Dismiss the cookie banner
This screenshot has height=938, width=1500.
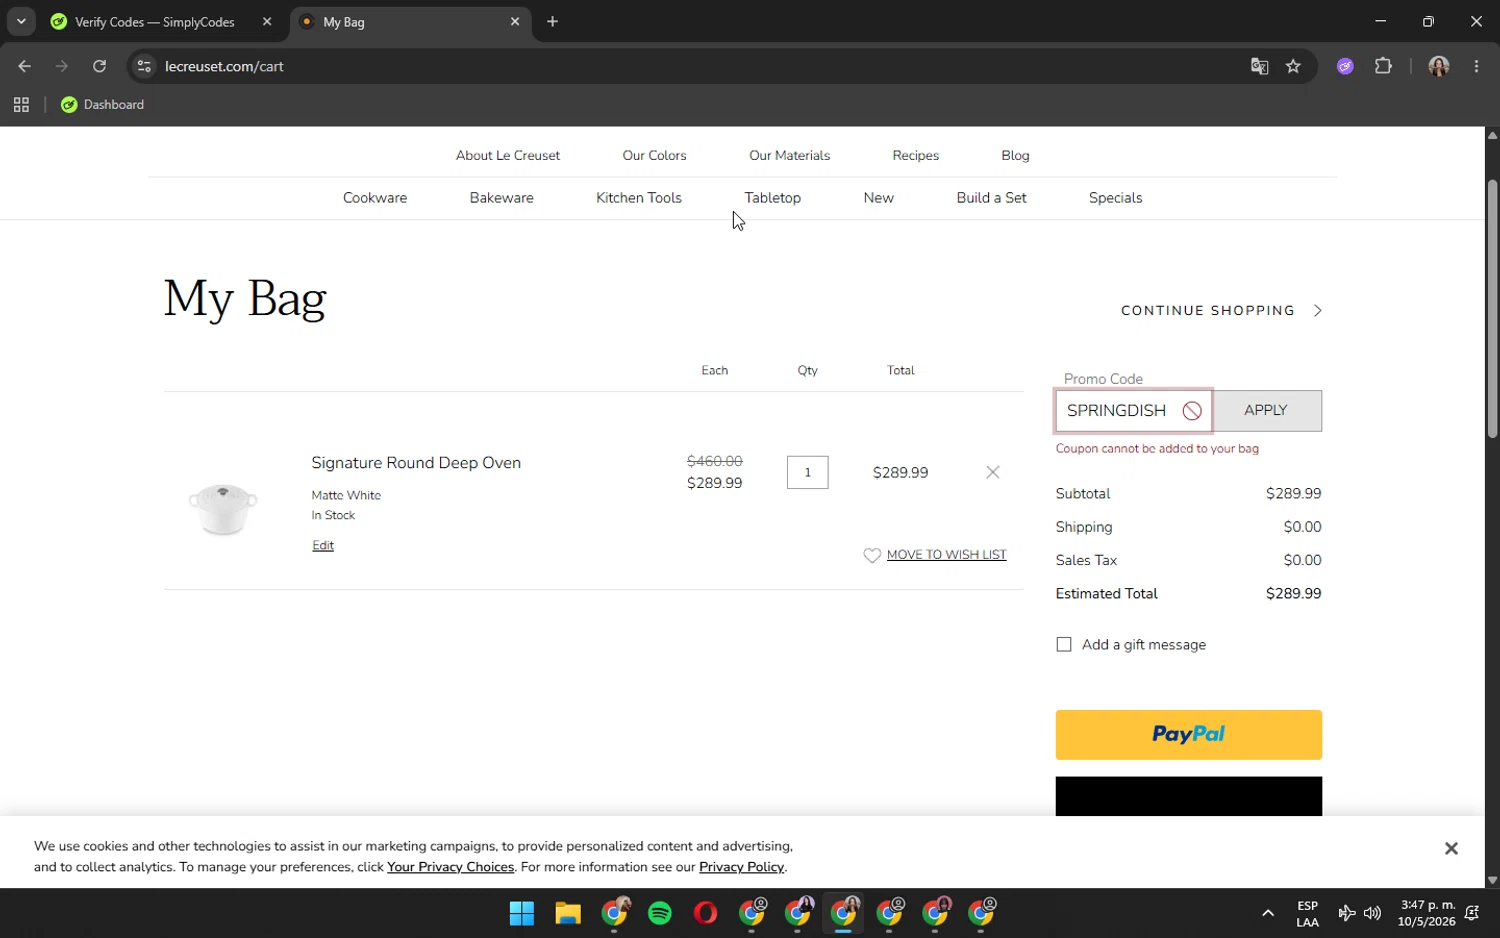coord(1451,848)
